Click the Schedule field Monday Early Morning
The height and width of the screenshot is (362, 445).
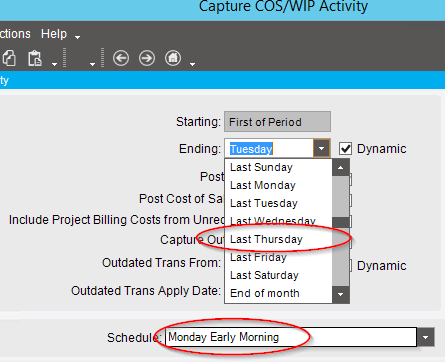click(291, 337)
